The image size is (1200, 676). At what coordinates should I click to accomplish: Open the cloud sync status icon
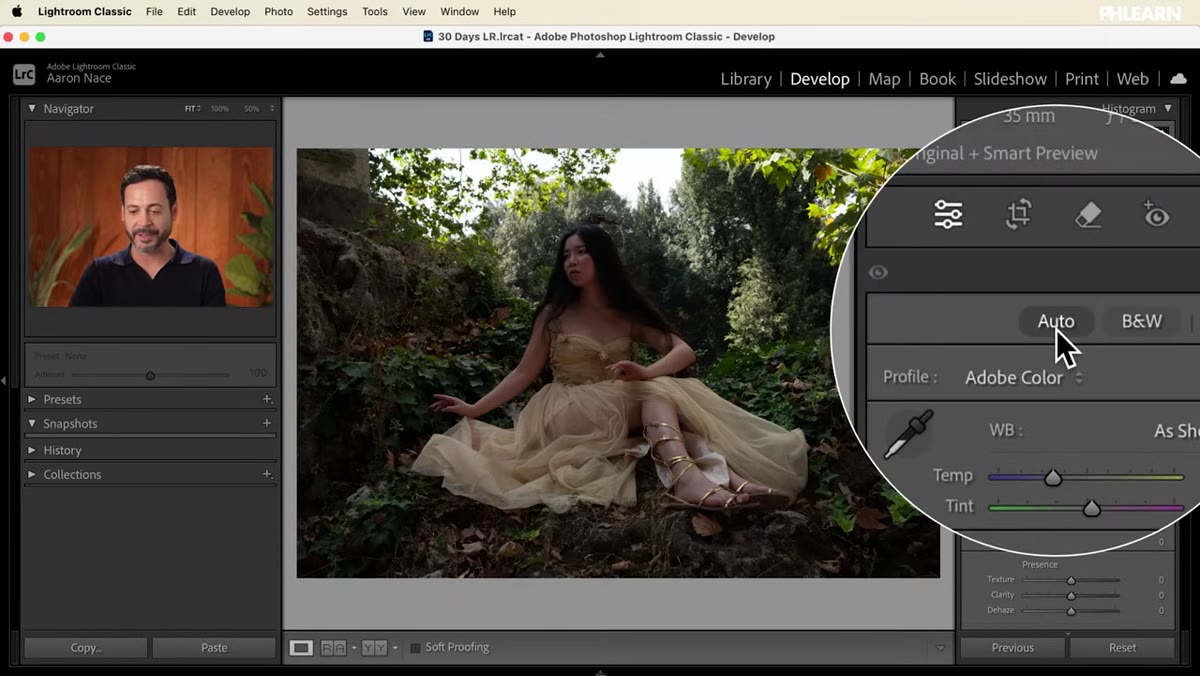click(x=1178, y=79)
